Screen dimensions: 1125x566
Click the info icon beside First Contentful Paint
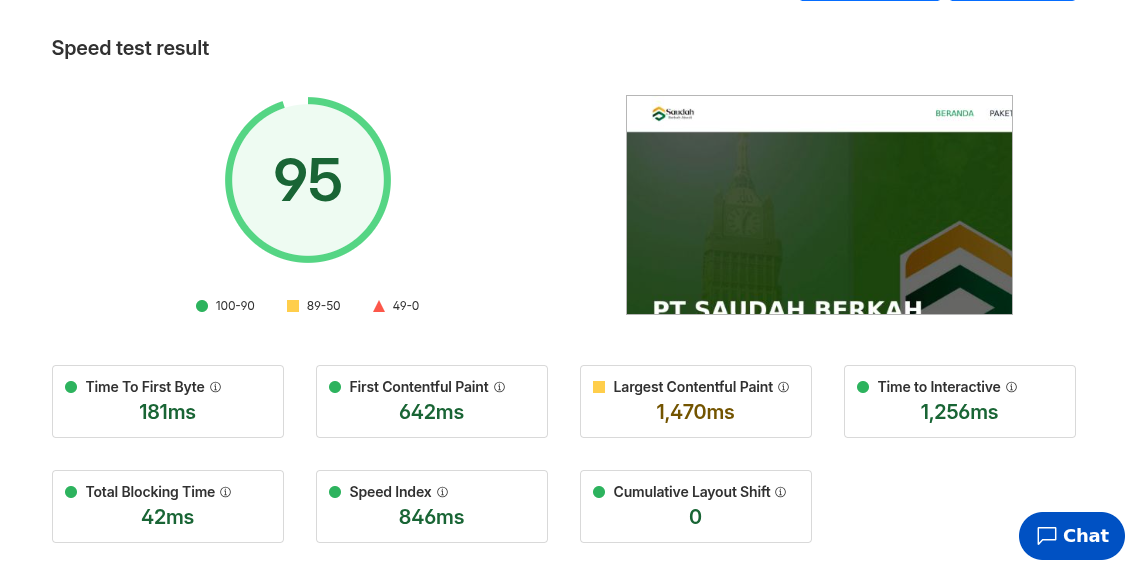coord(499,387)
